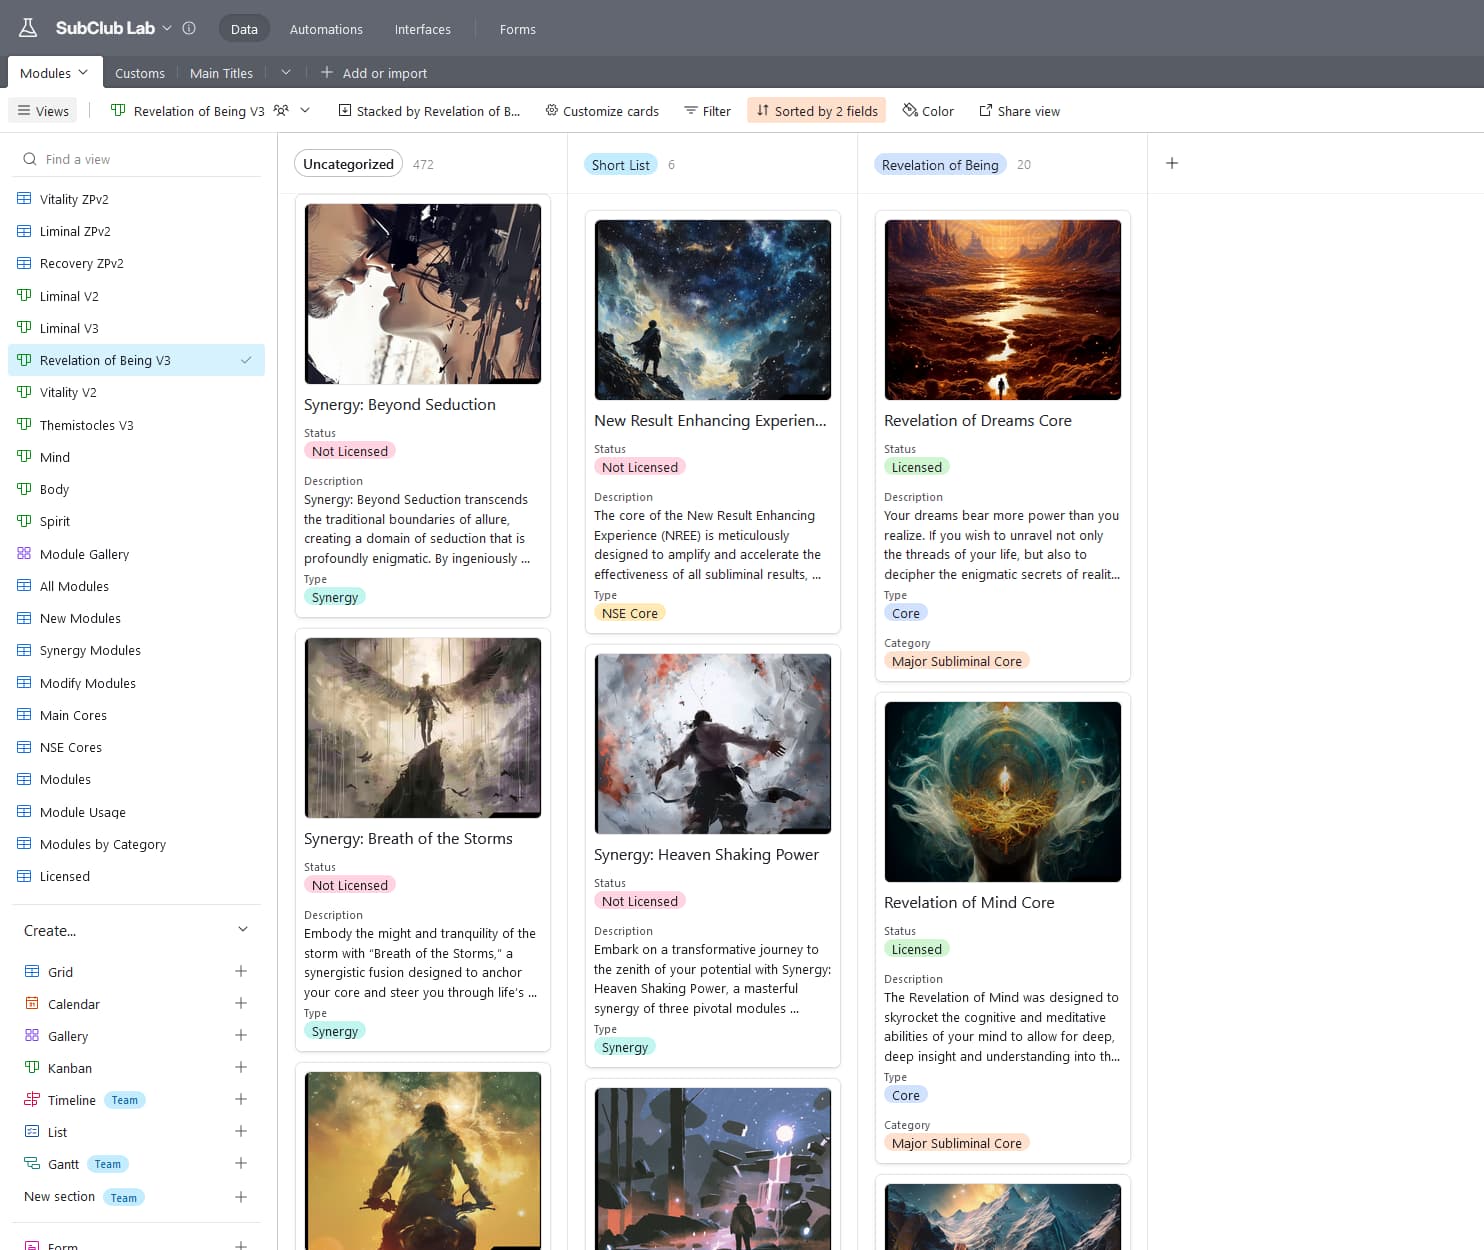Click the Licensed status on Revelation of Mind Core
Viewport: 1484px width, 1250px height.
[x=917, y=949]
